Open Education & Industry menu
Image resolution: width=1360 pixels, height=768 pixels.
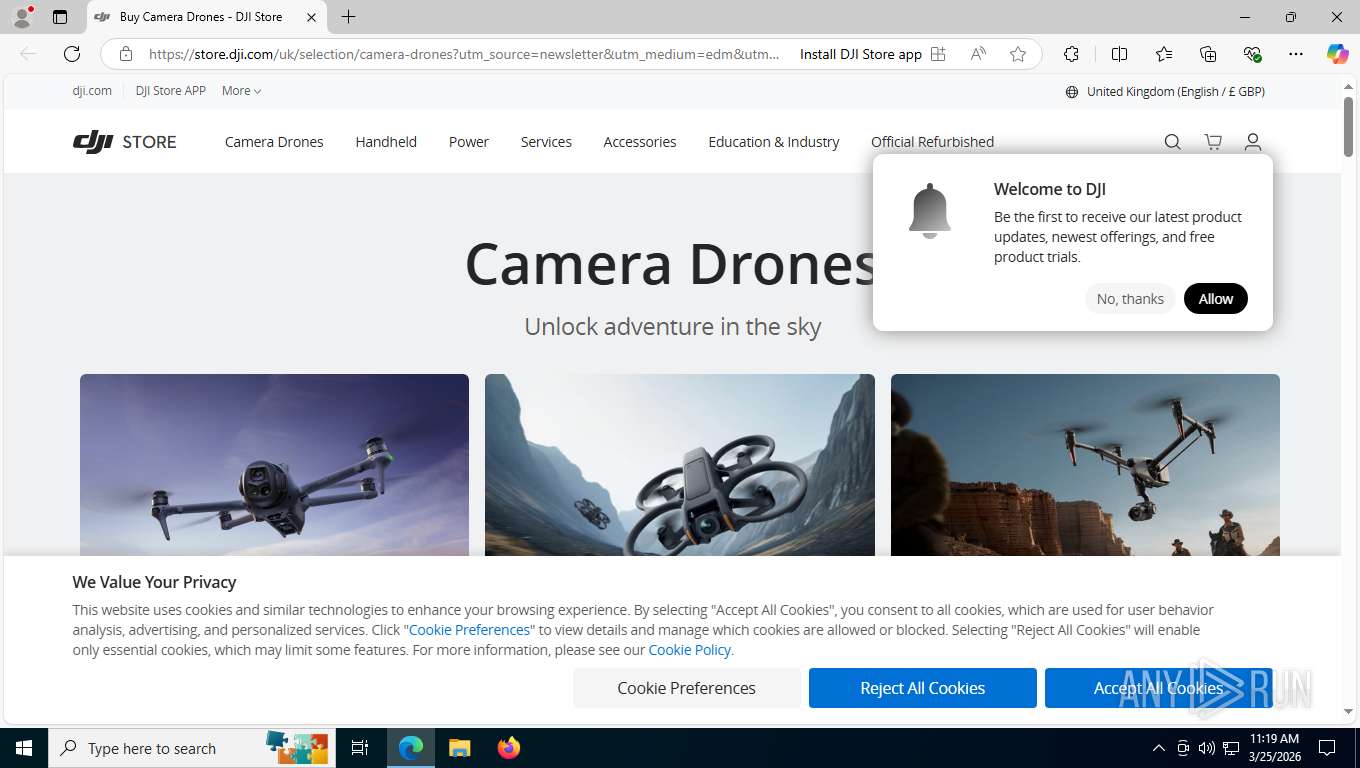pos(774,142)
